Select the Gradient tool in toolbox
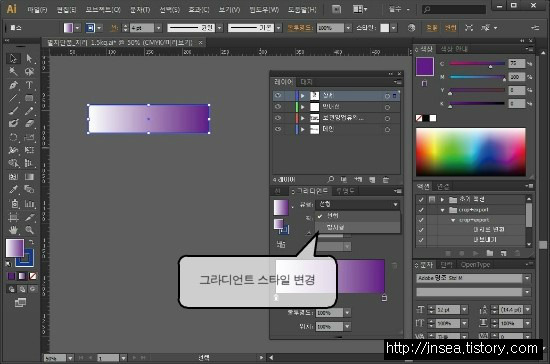 29,177
